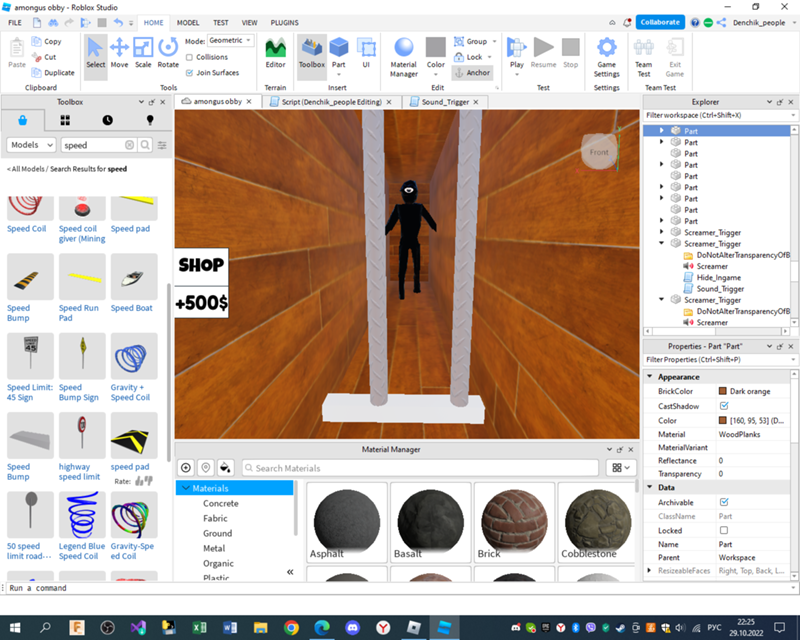
Task: Collapse the Appearance properties section
Action: tap(651, 377)
